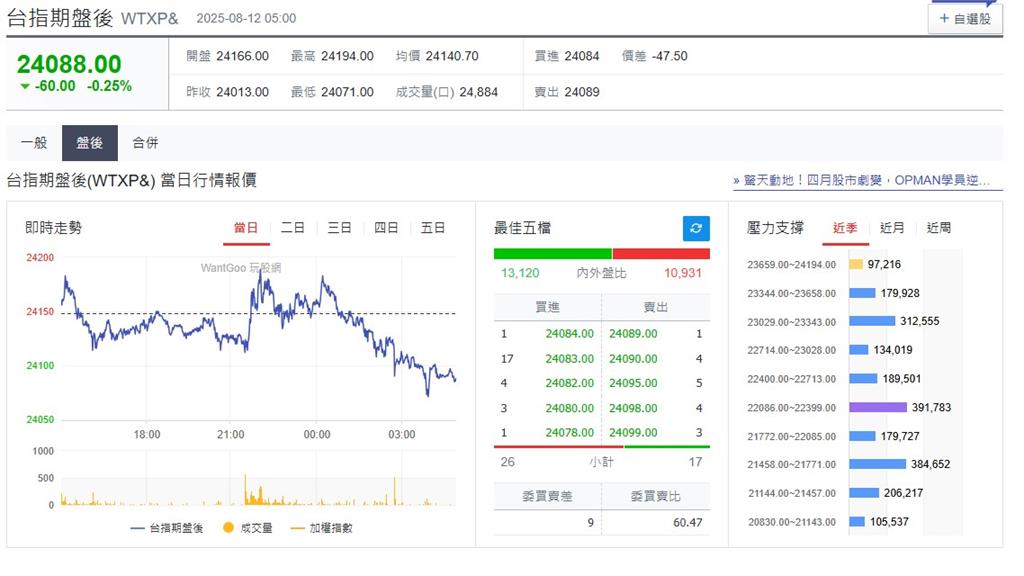Click the yellow bar for 23659.00~24194.00

tap(856, 264)
